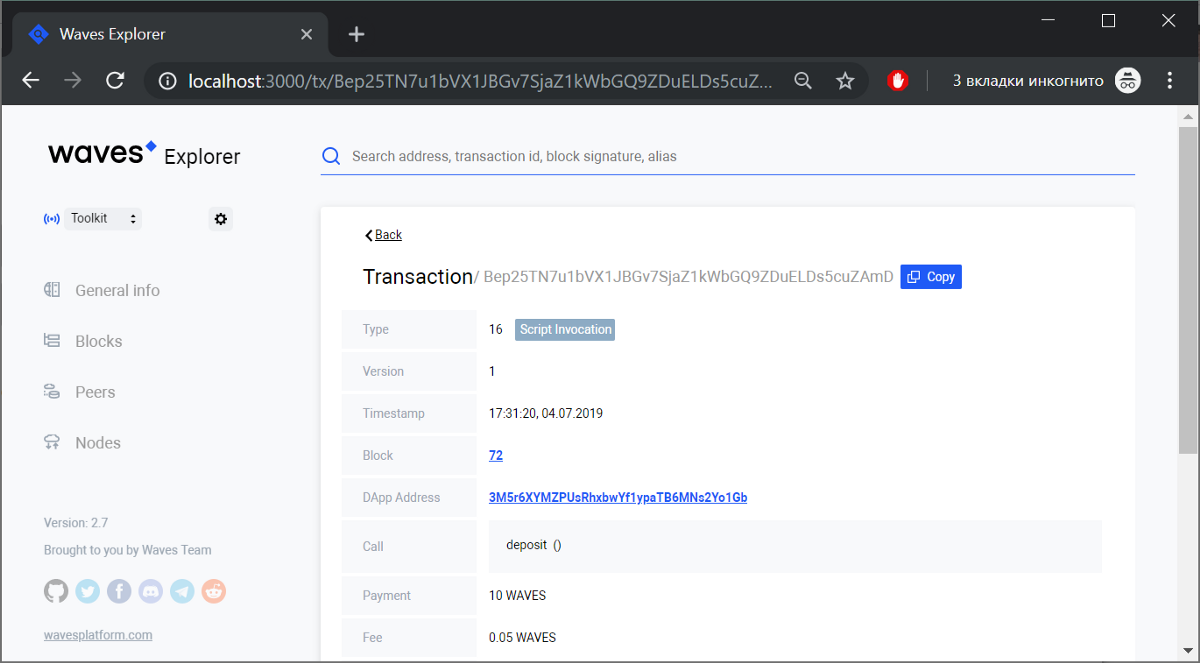
Task: Open the General info section
Action: [x=117, y=290]
